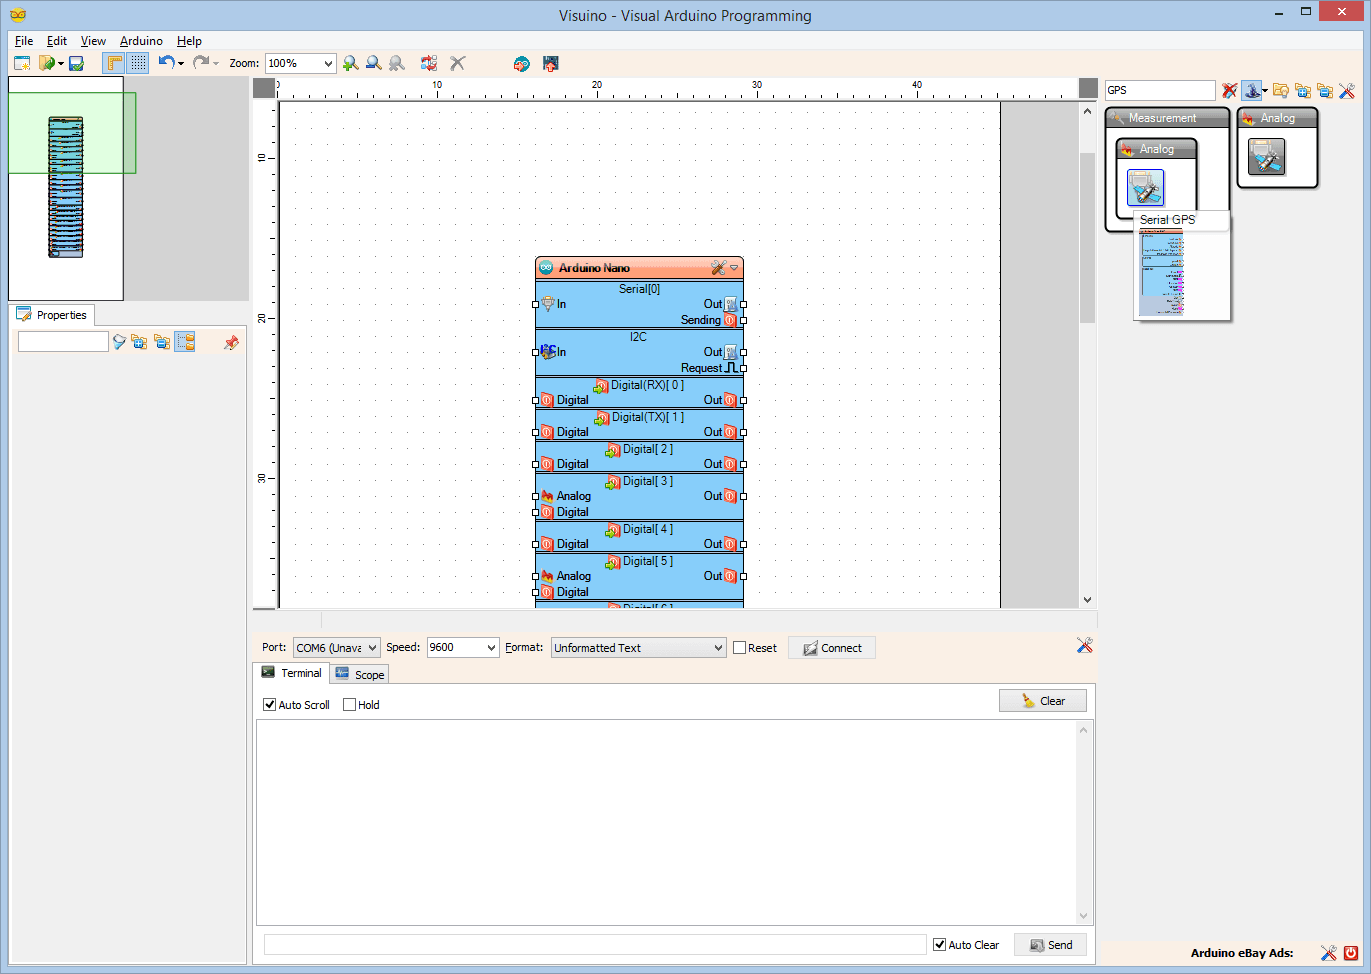Viewport: 1371px width, 974px height.
Task: Click the wizard hat filter icon
Action: click(1253, 90)
